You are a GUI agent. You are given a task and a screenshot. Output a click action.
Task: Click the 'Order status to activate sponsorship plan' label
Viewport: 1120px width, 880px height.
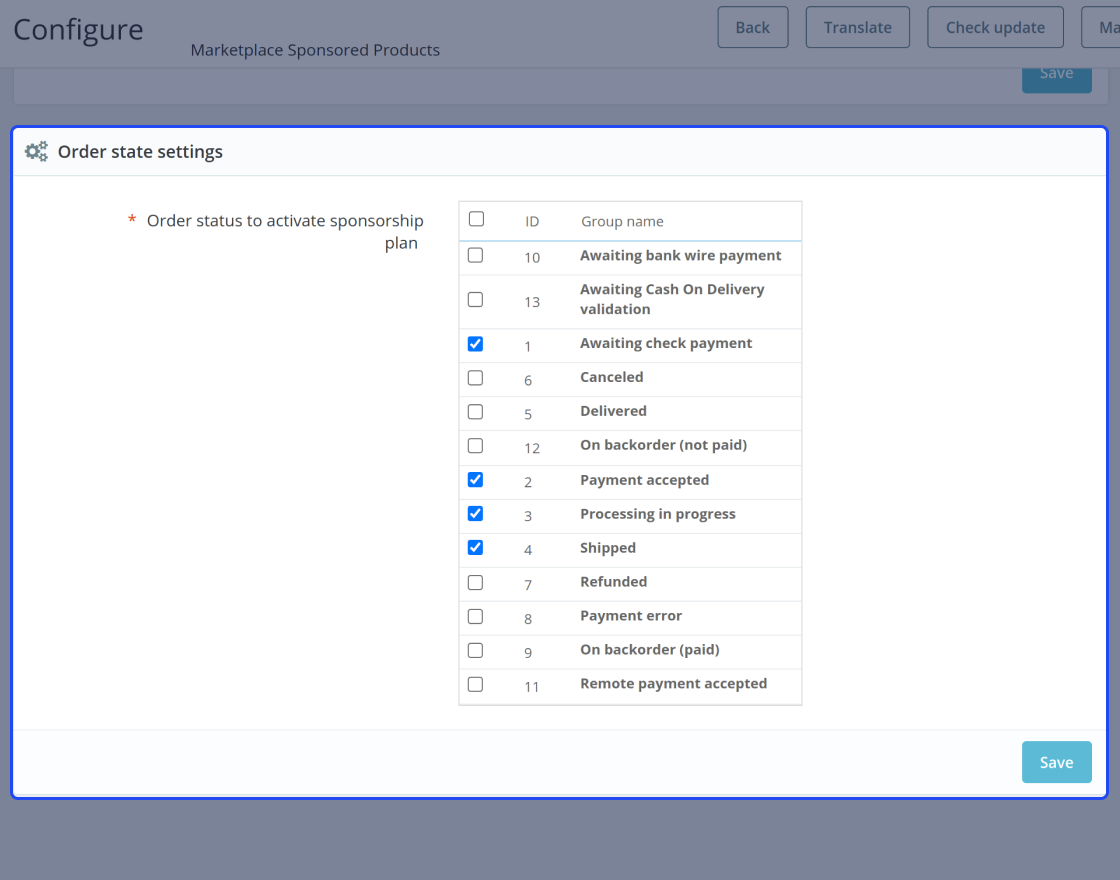[x=285, y=231]
